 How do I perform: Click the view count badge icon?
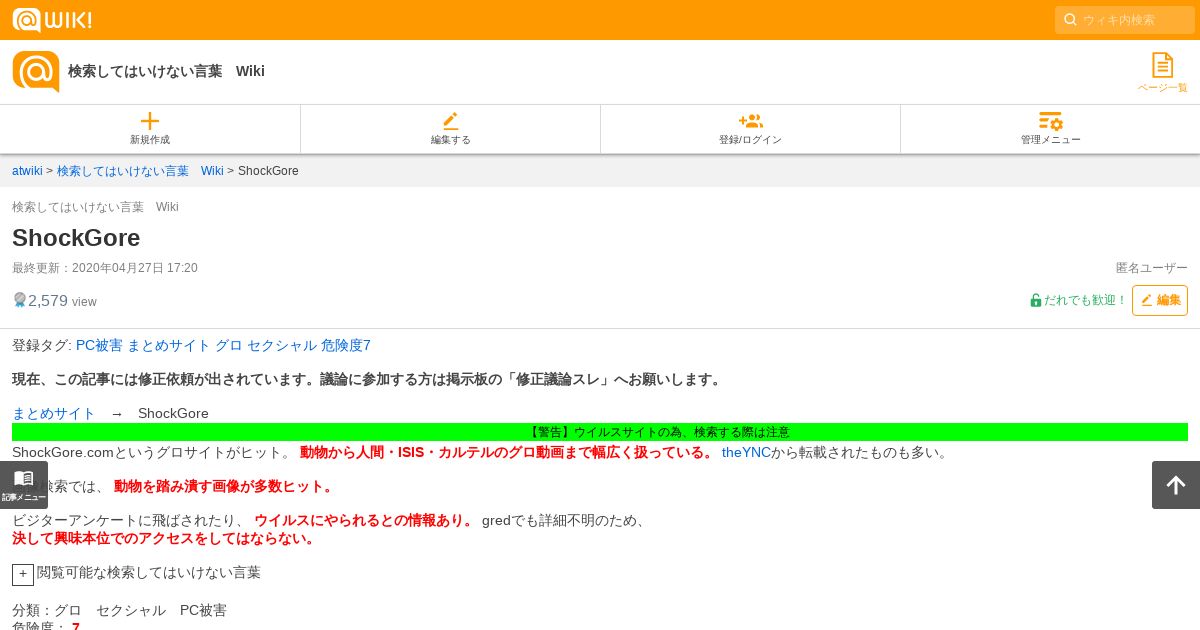19,300
